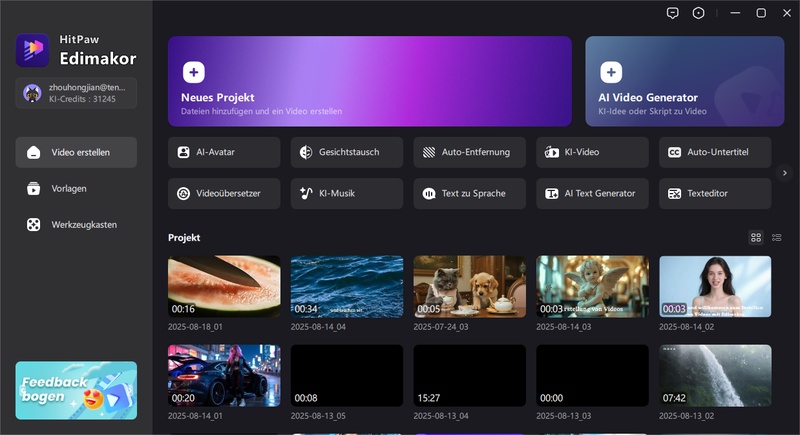Open the AI-Avatar tool button
800x435 pixels.
224,152
